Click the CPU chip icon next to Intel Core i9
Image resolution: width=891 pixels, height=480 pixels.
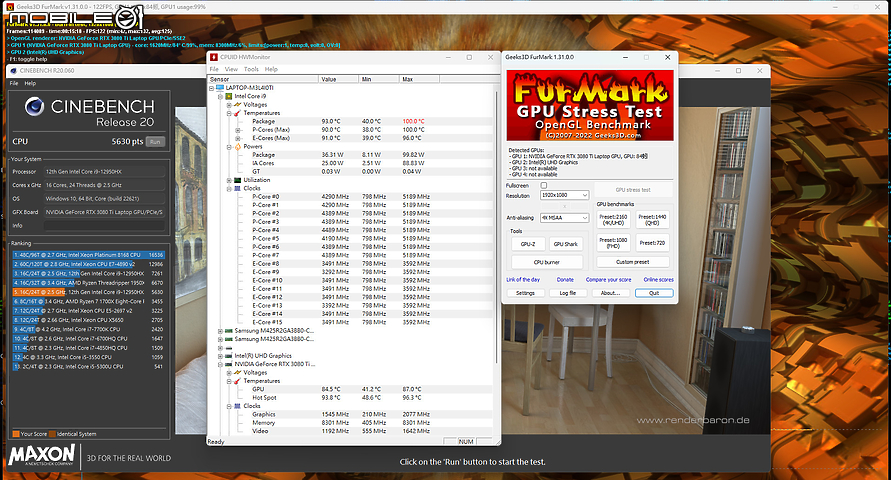(x=229, y=97)
